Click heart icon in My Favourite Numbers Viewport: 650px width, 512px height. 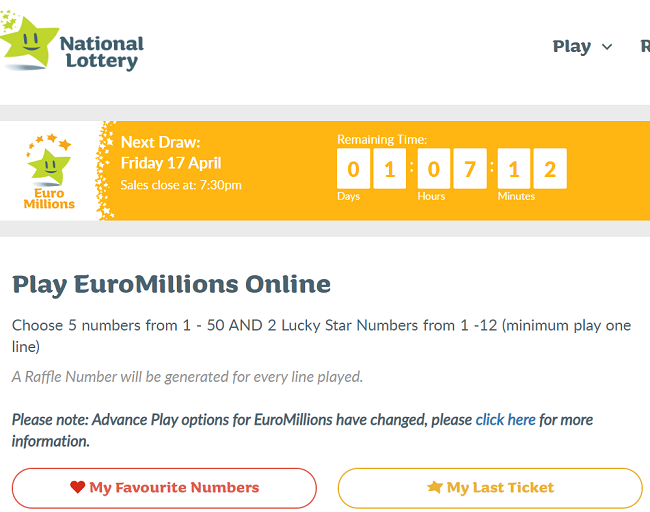(78, 487)
